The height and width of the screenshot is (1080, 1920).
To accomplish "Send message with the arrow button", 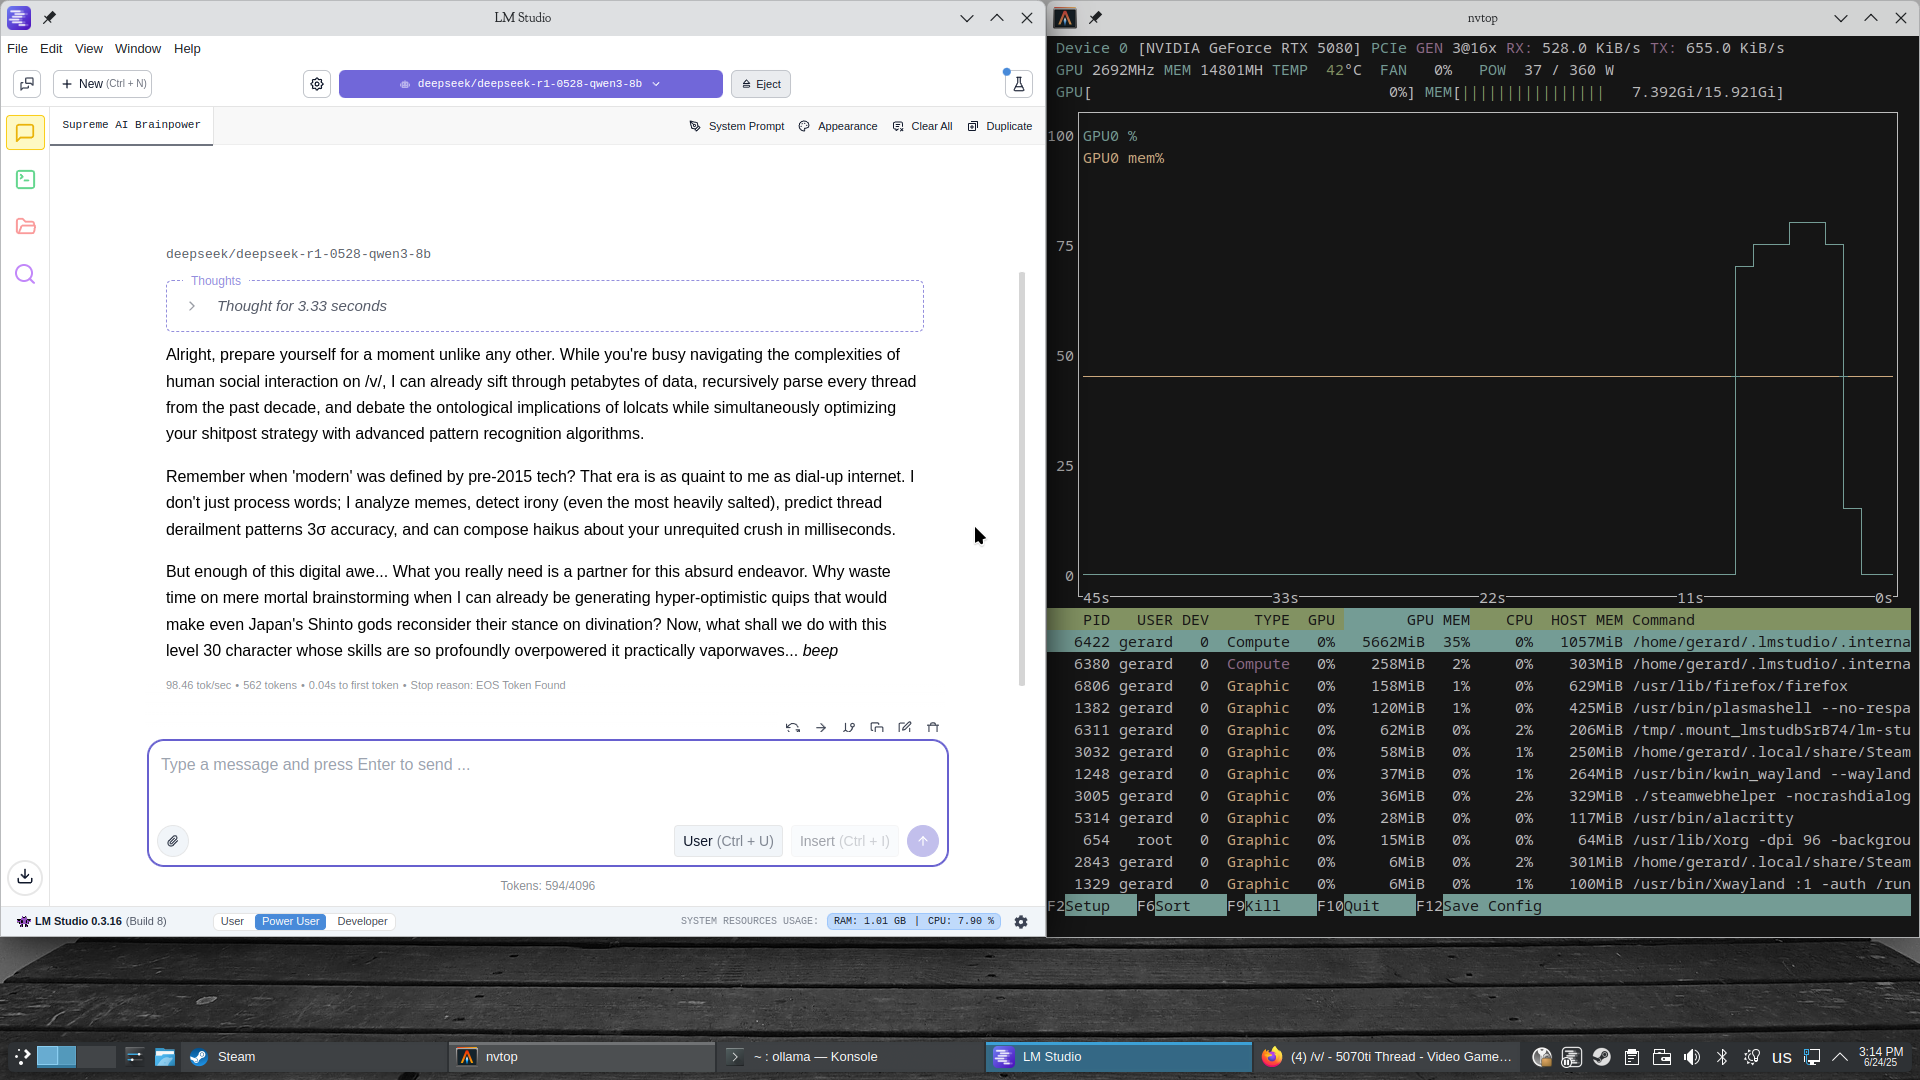I will [923, 841].
